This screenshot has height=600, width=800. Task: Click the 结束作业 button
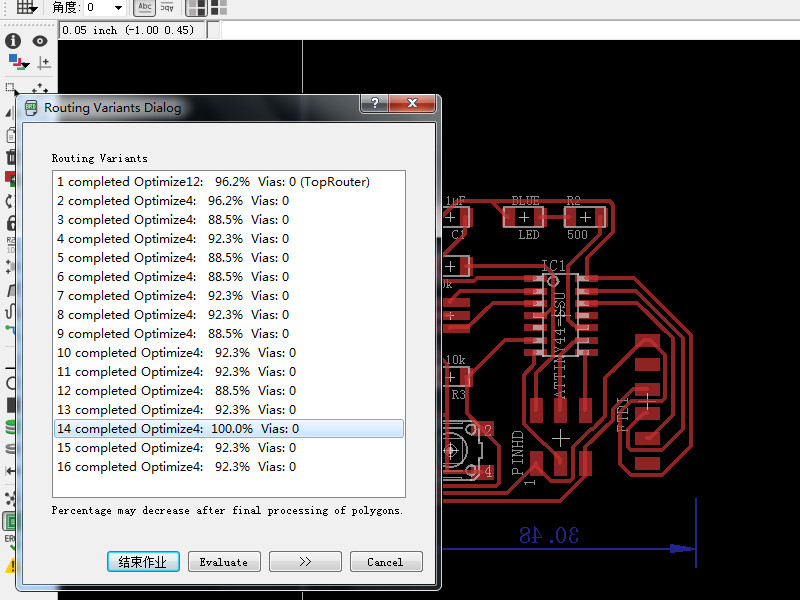[143, 562]
